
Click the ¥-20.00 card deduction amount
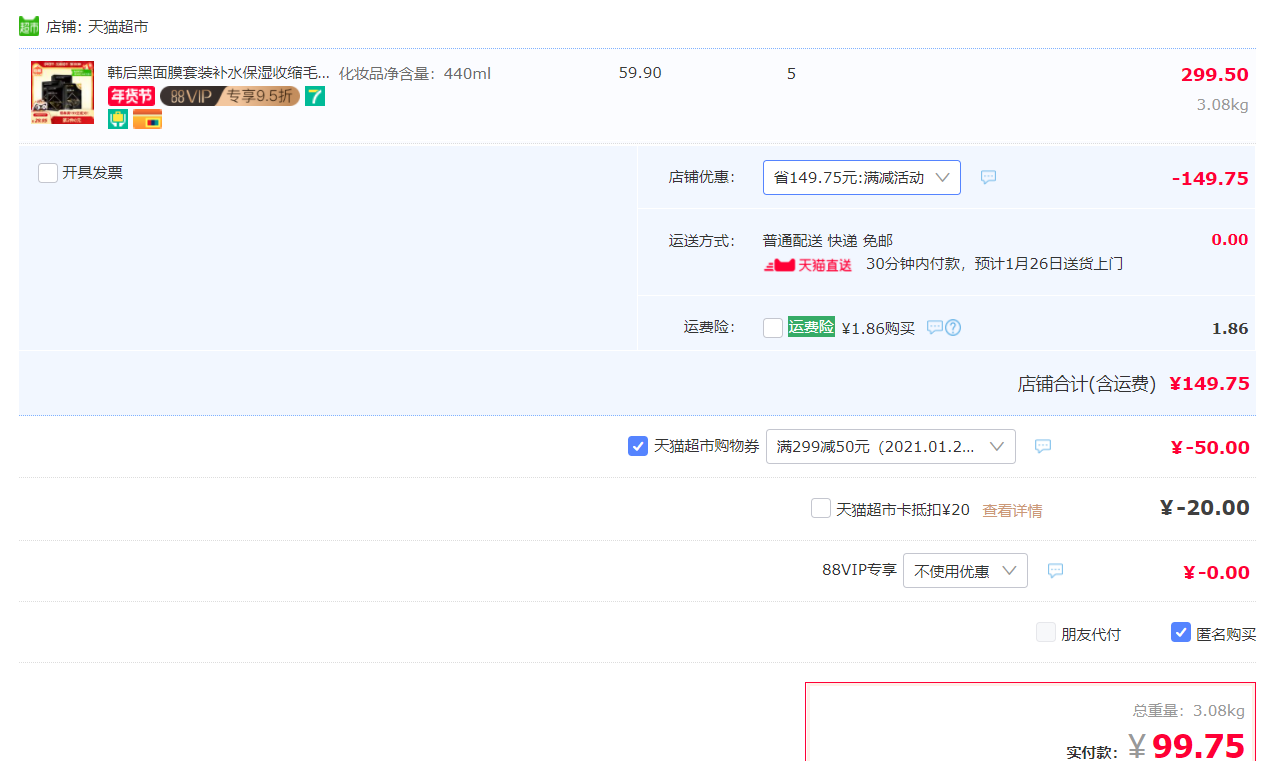pos(1205,508)
